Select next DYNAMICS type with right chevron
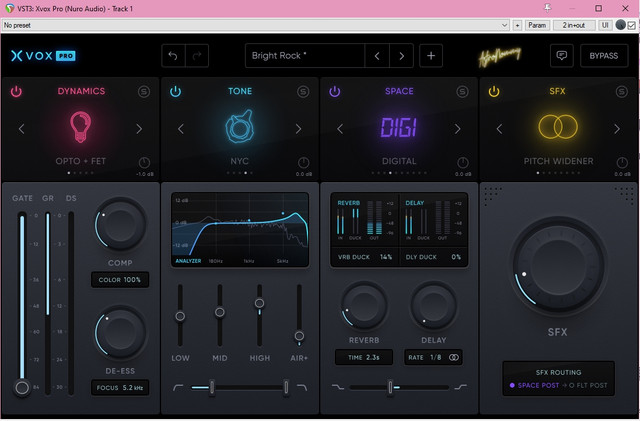The image size is (640, 421). (x=139, y=129)
